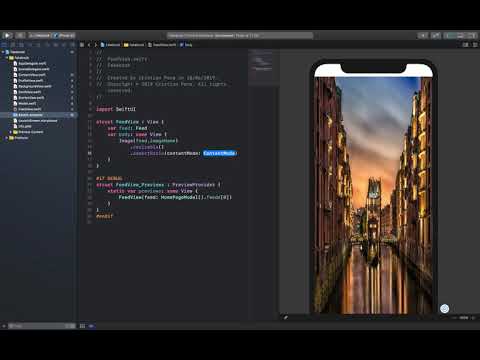Open Model.swift in the navigator
This screenshot has width=480, height=360.
click(27, 103)
